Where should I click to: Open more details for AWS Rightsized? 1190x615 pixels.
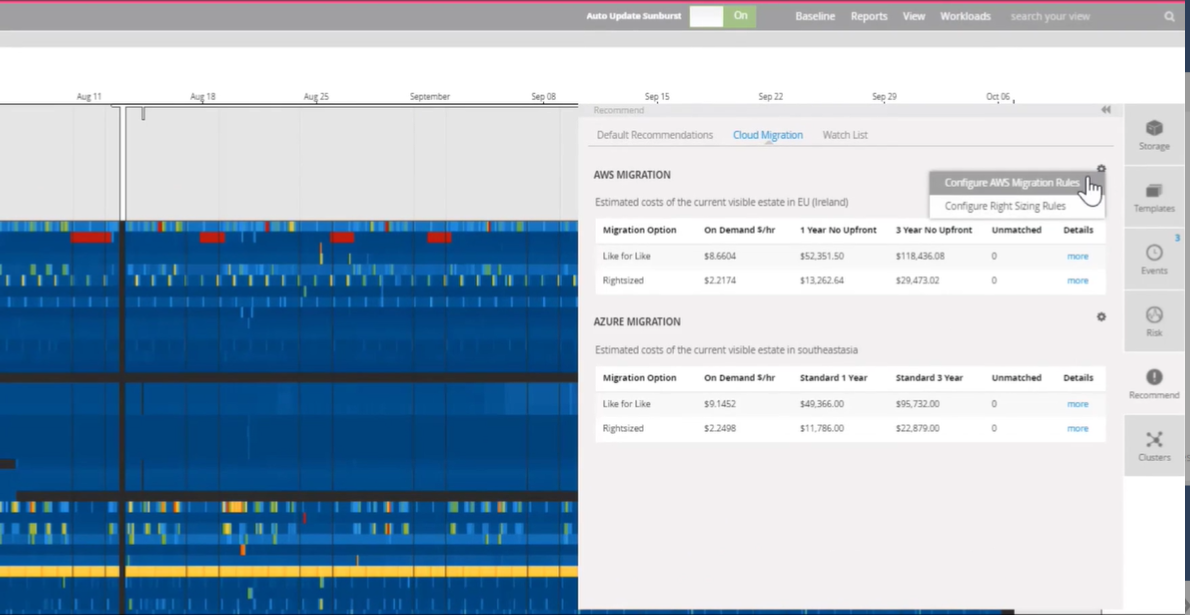pos(1078,281)
